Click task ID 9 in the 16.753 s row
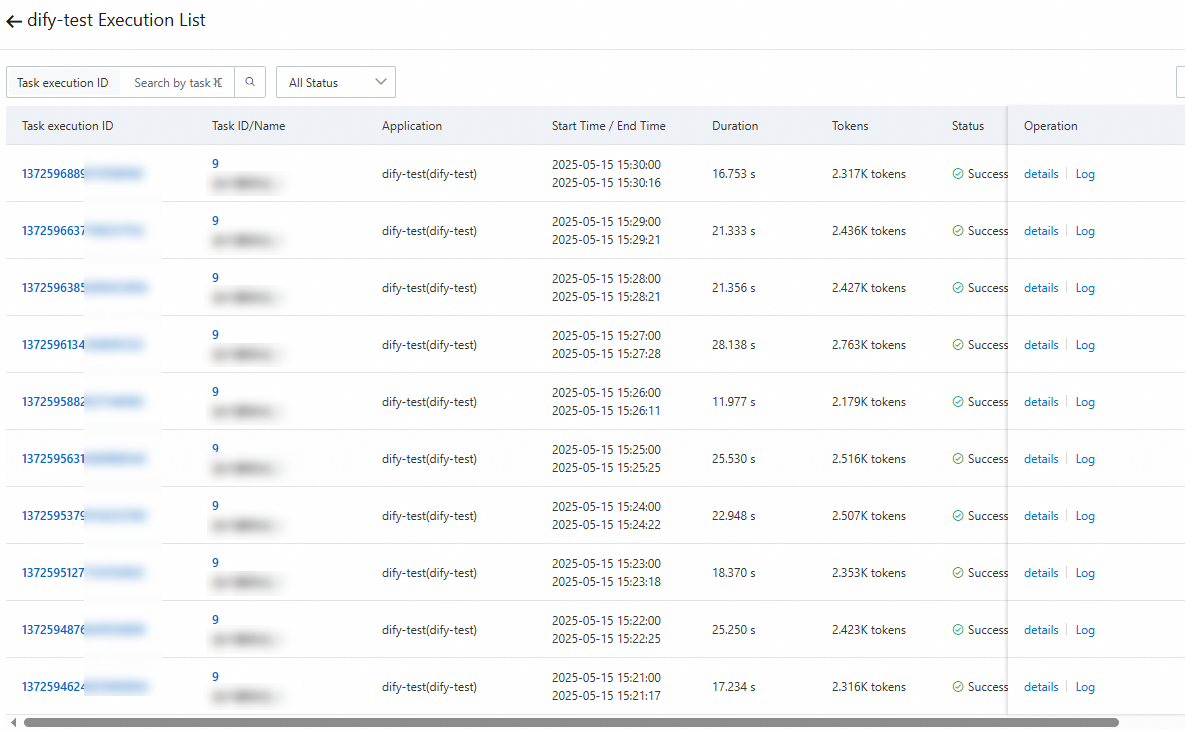 [215, 164]
